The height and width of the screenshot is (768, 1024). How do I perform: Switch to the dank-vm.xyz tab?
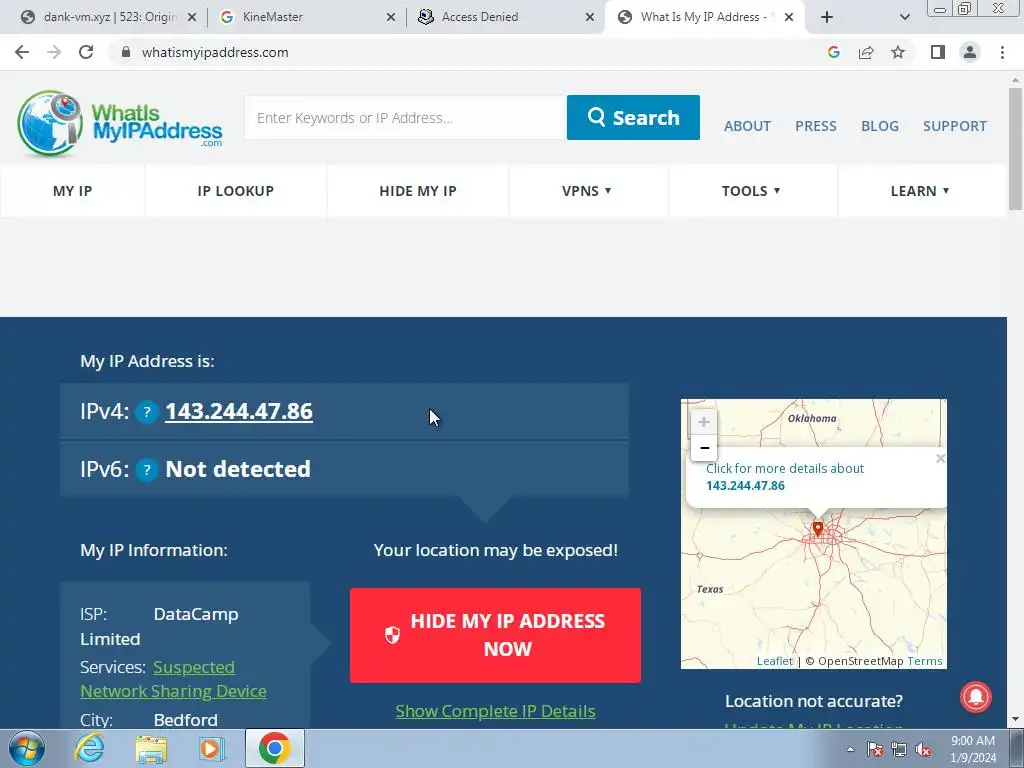108,17
